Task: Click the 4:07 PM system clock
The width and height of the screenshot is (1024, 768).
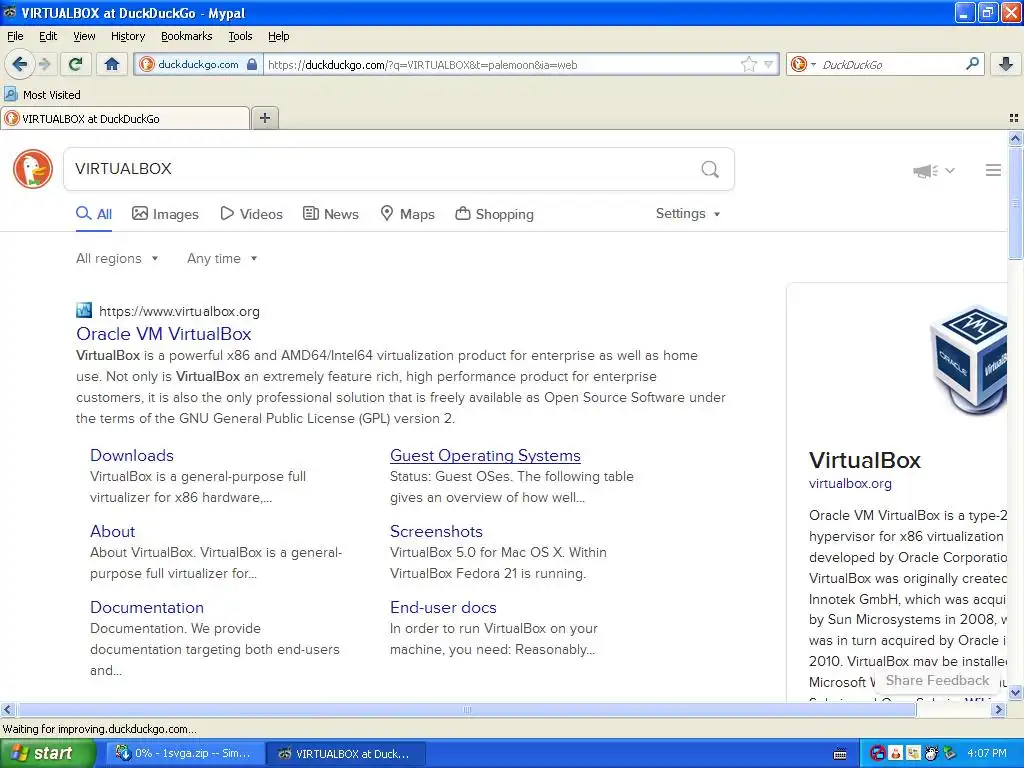Action: click(986, 754)
